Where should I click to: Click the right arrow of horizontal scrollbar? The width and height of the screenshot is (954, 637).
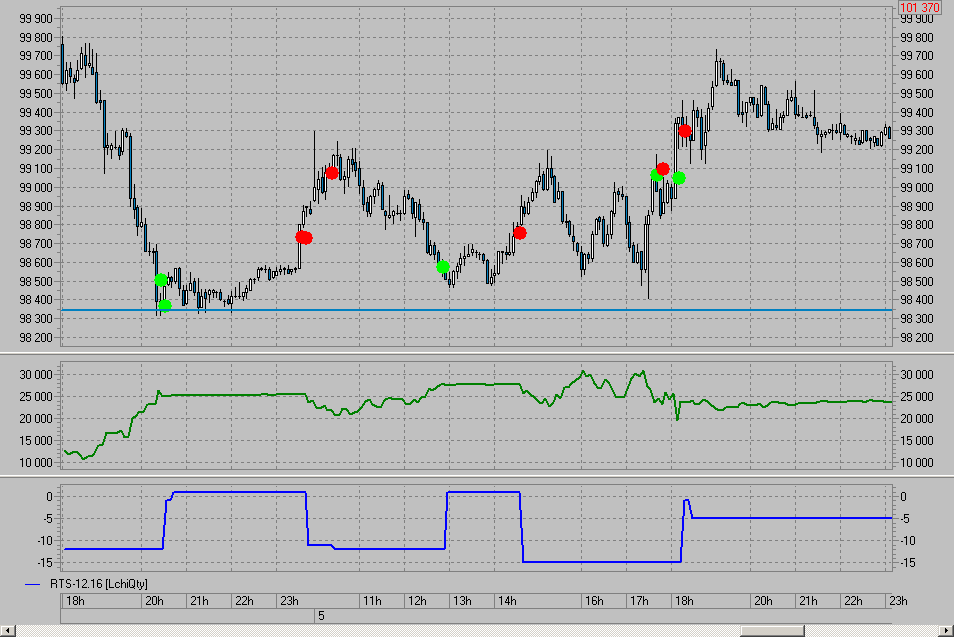coord(946,630)
